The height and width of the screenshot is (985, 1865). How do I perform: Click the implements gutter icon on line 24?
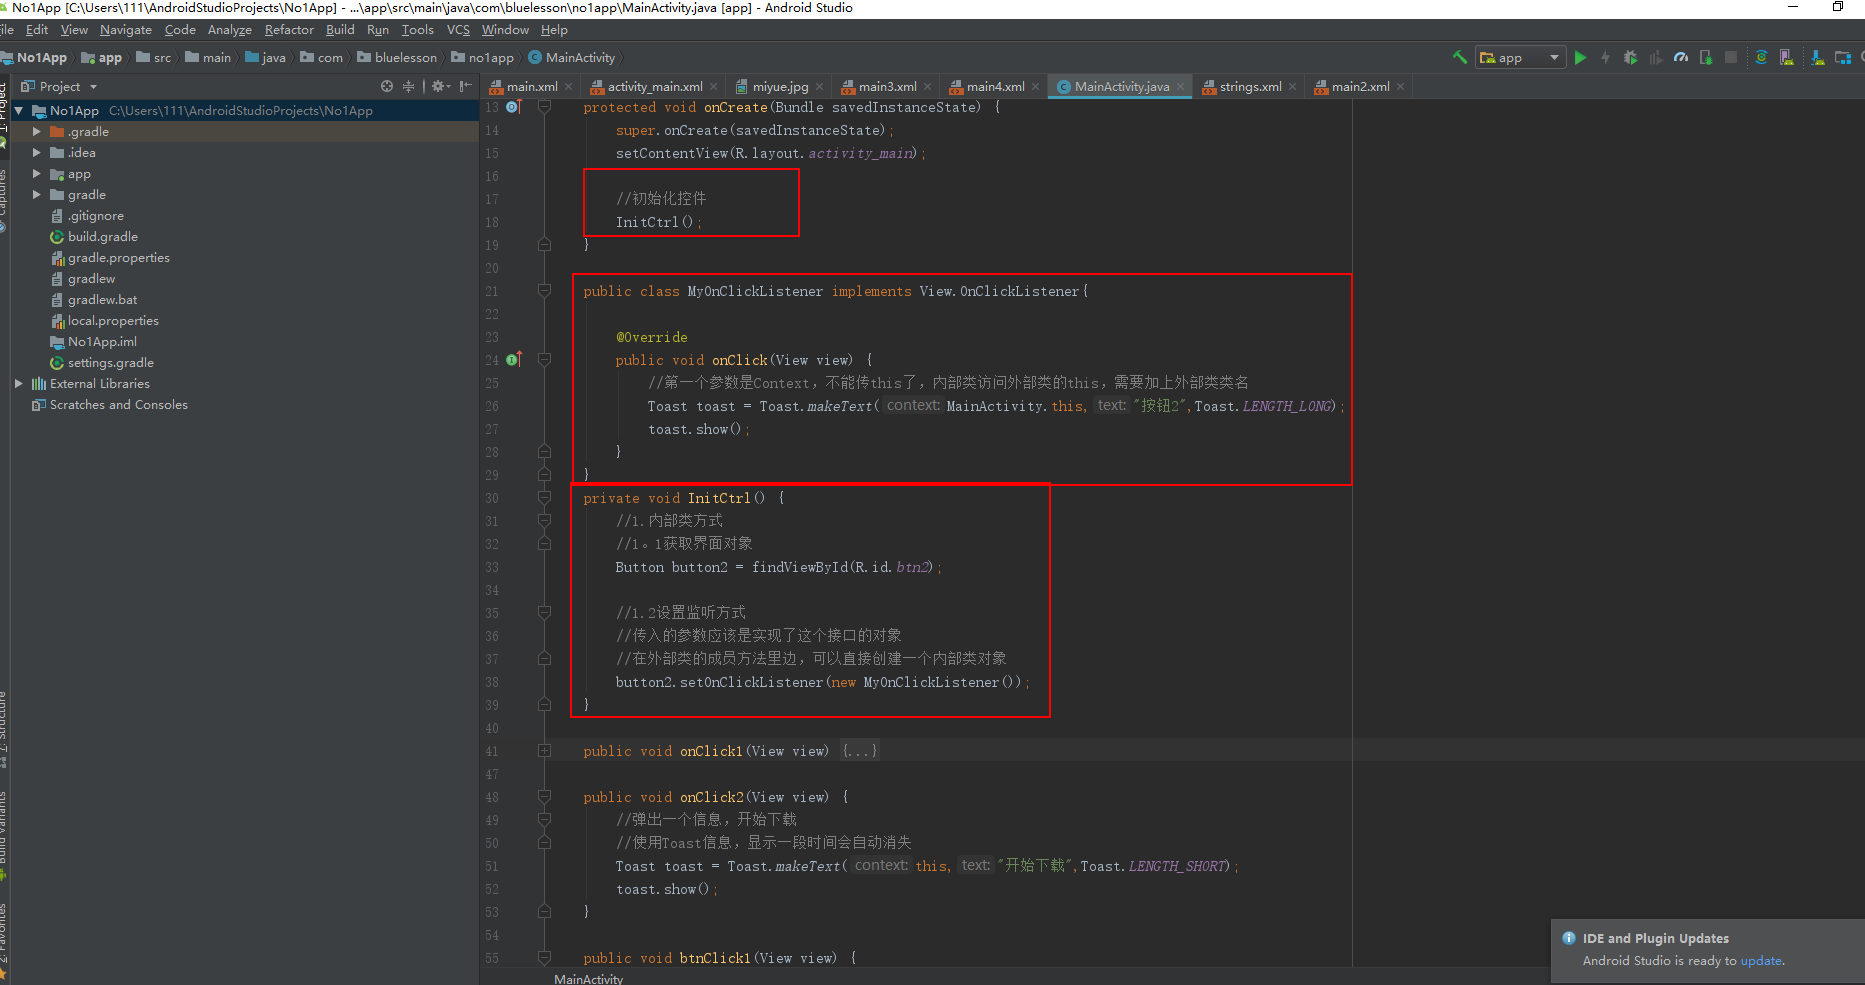coord(514,360)
